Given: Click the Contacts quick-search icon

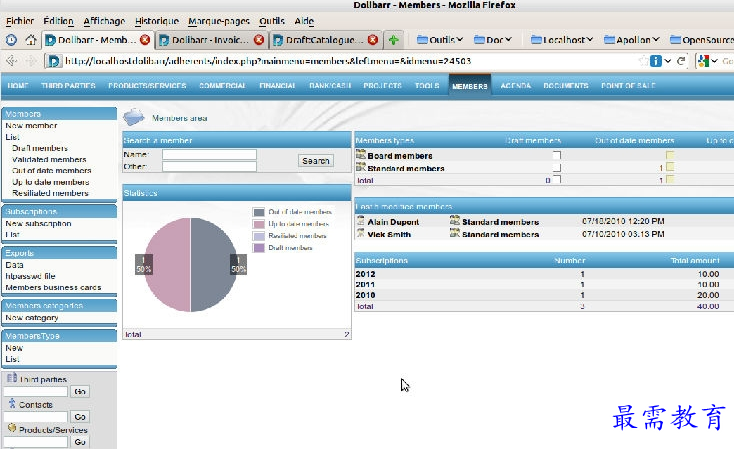Looking at the screenshot, I should coord(12,403).
